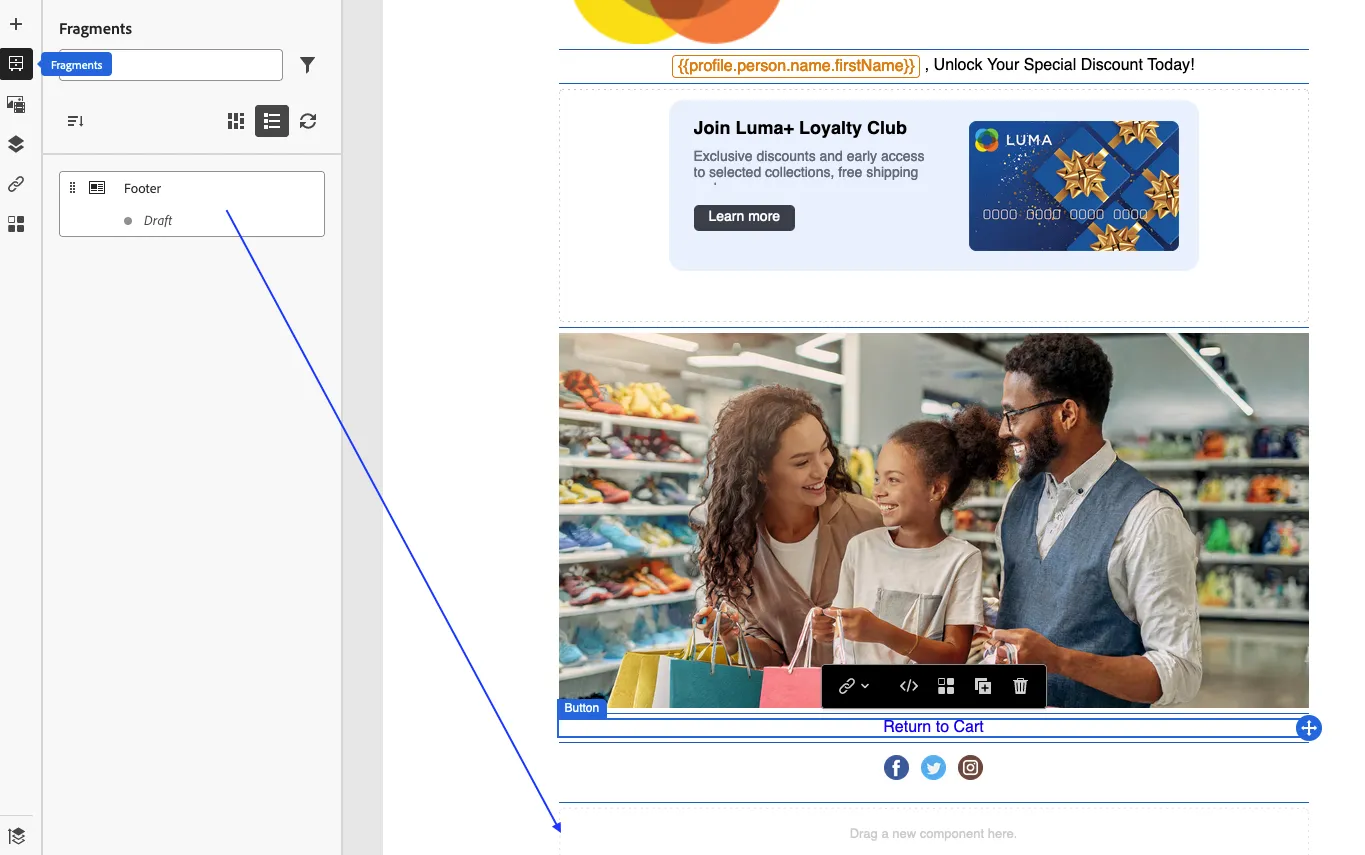The height and width of the screenshot is (855, 1365).
Task: Open the asset picker icon in left rail
Action: [16, 104]
